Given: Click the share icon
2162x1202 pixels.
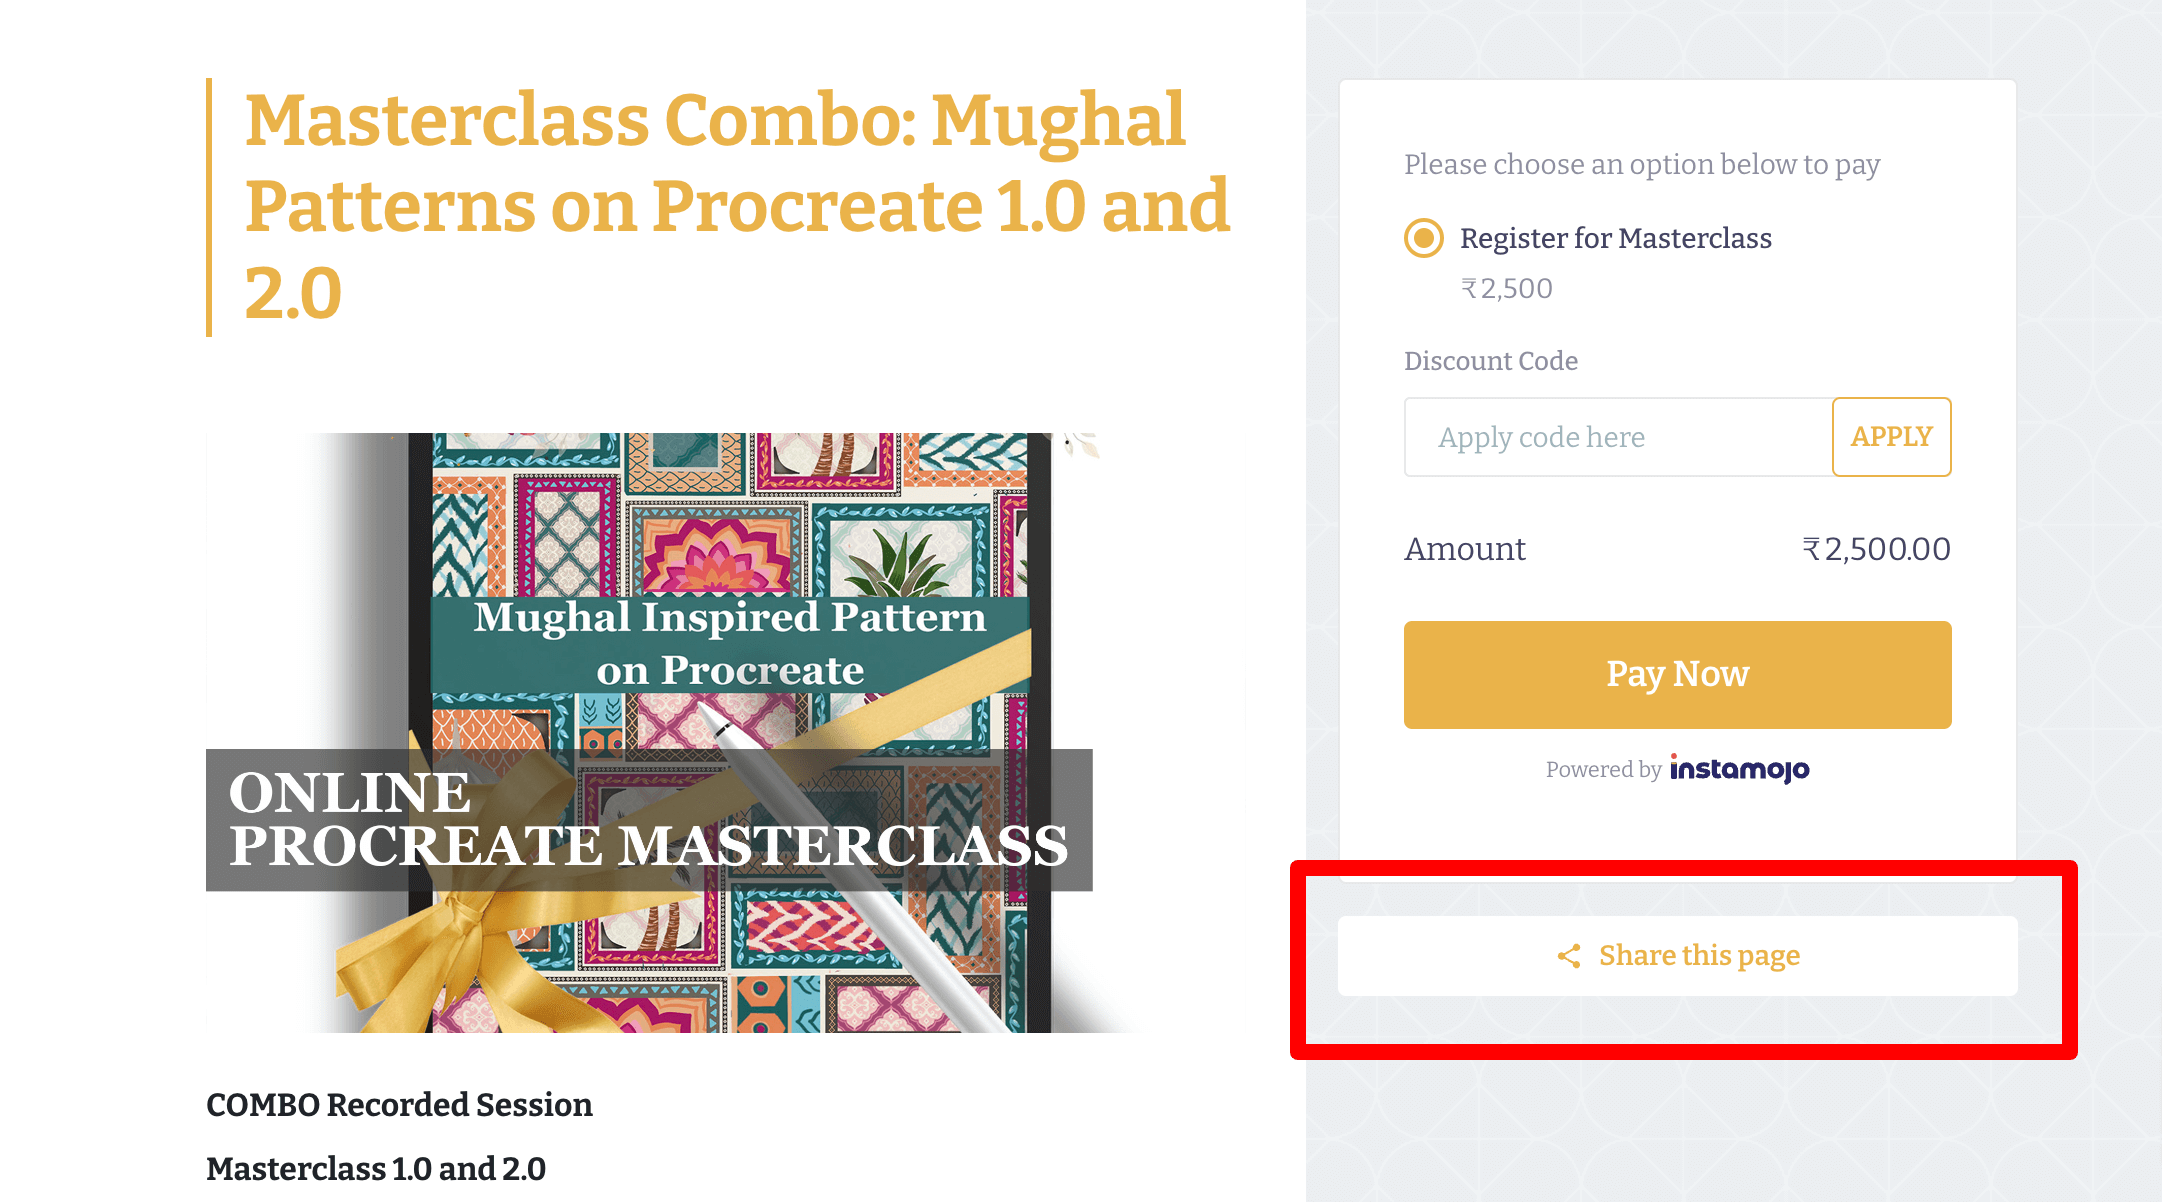Looking at the screenshot, I should 1569,956.
